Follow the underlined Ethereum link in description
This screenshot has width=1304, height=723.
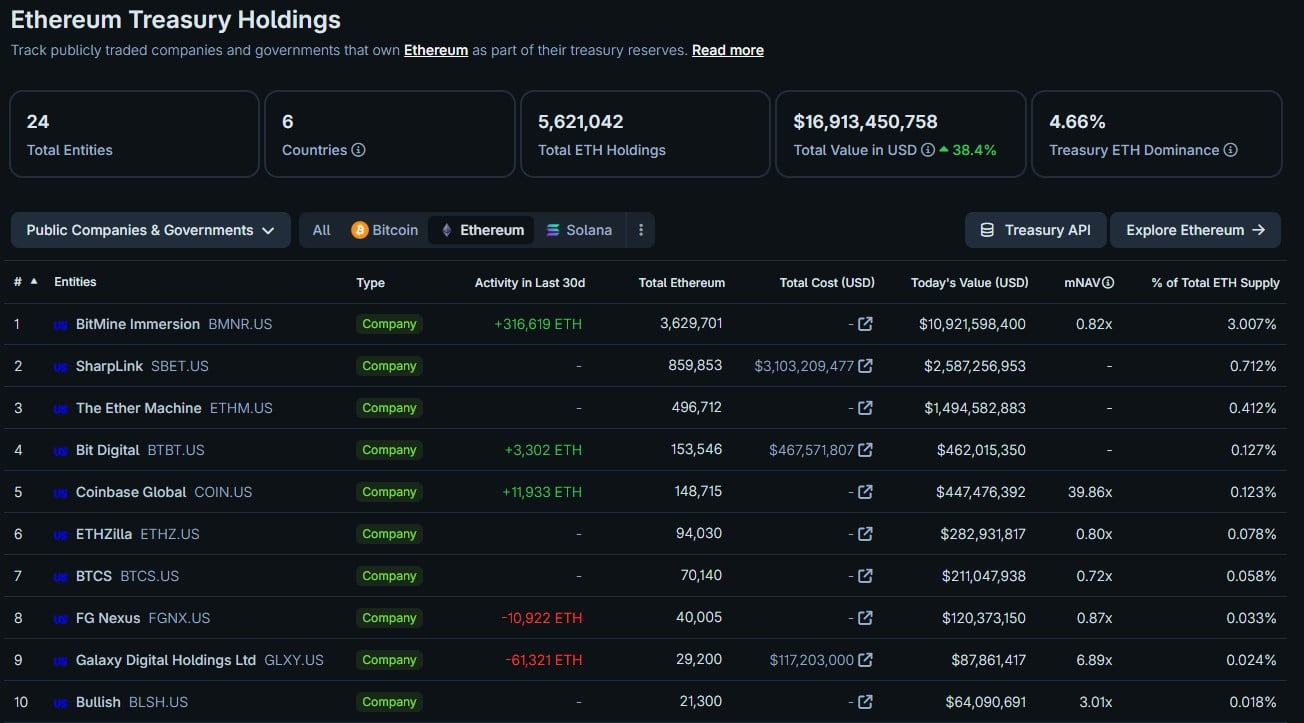coord(436,50)
